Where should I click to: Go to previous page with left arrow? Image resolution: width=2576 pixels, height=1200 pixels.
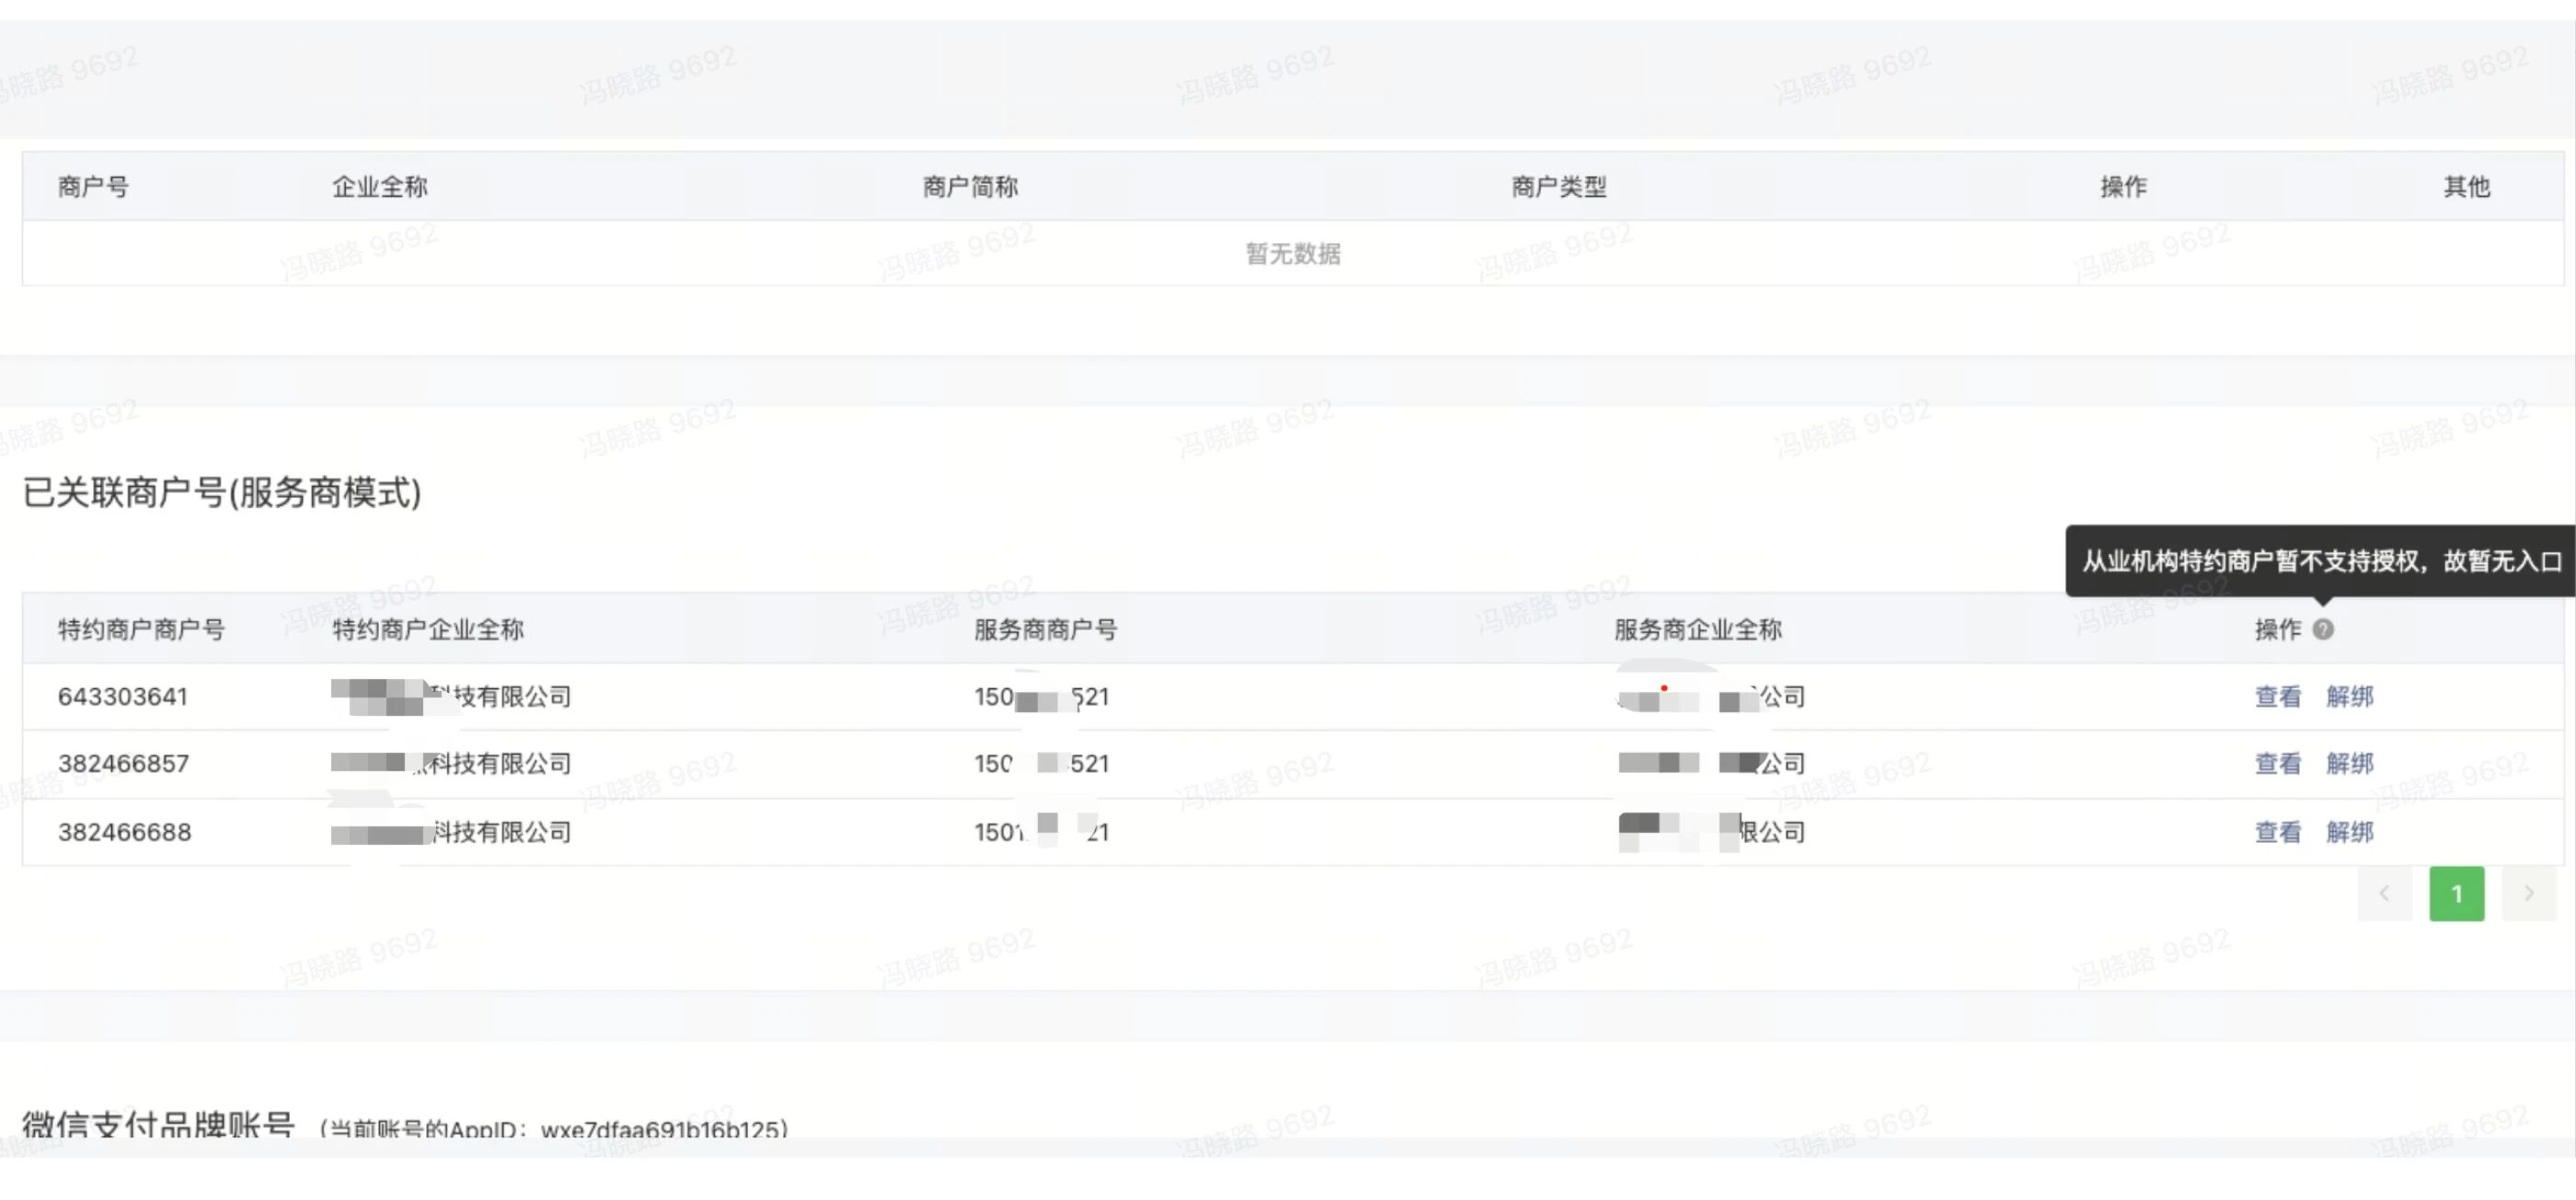[2384, 893]
